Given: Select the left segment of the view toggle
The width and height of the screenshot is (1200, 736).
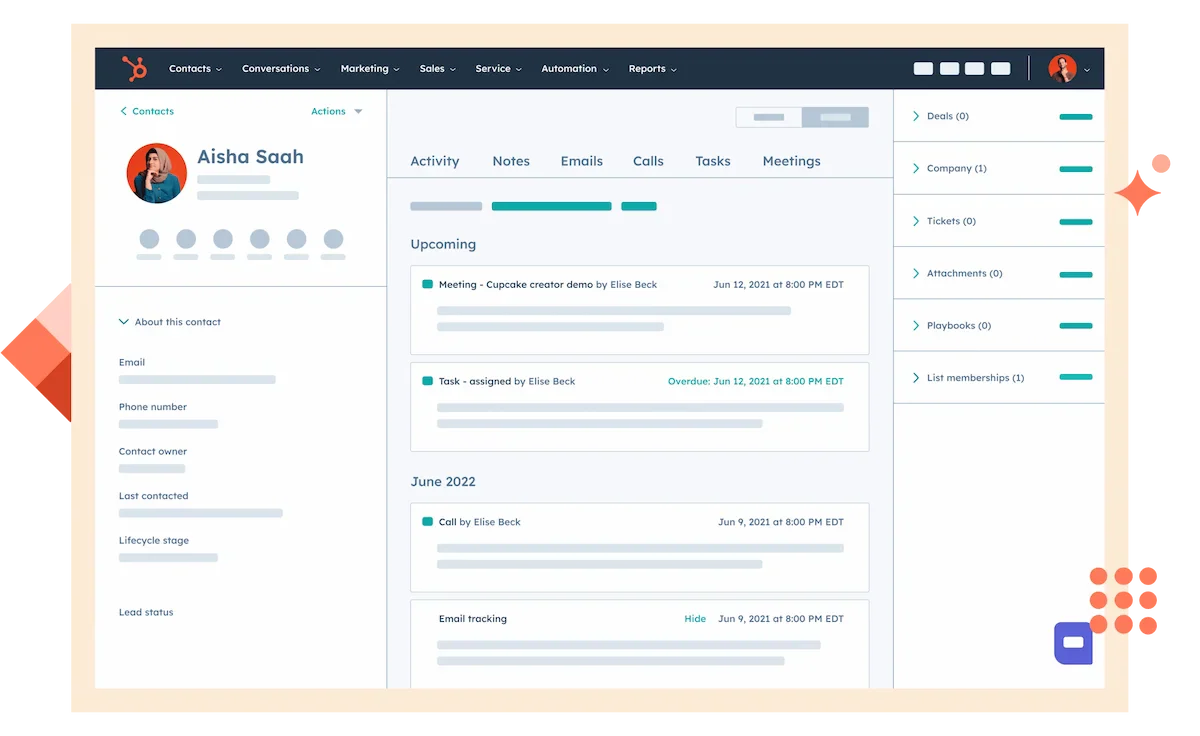Looking at the screenshot, I should pos(769,117).
